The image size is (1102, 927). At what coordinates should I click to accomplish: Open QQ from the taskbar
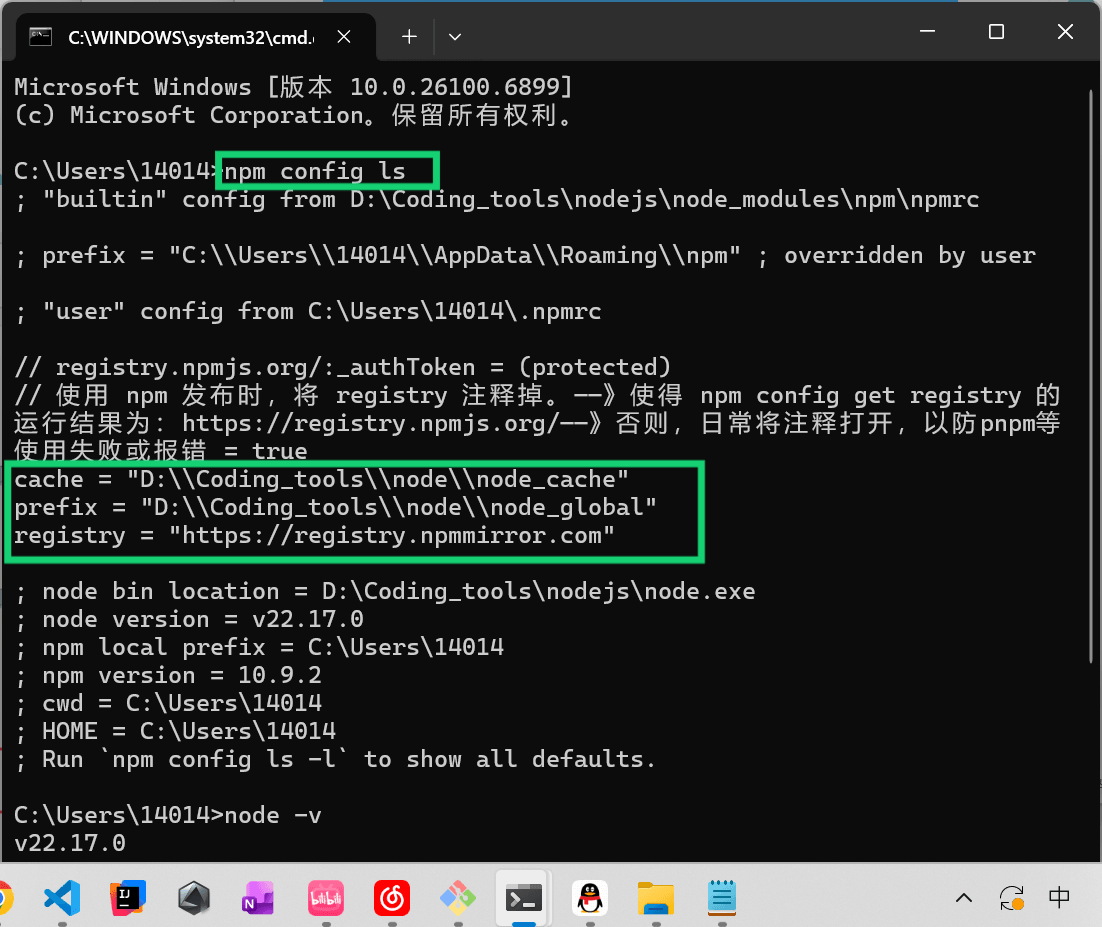589,898
